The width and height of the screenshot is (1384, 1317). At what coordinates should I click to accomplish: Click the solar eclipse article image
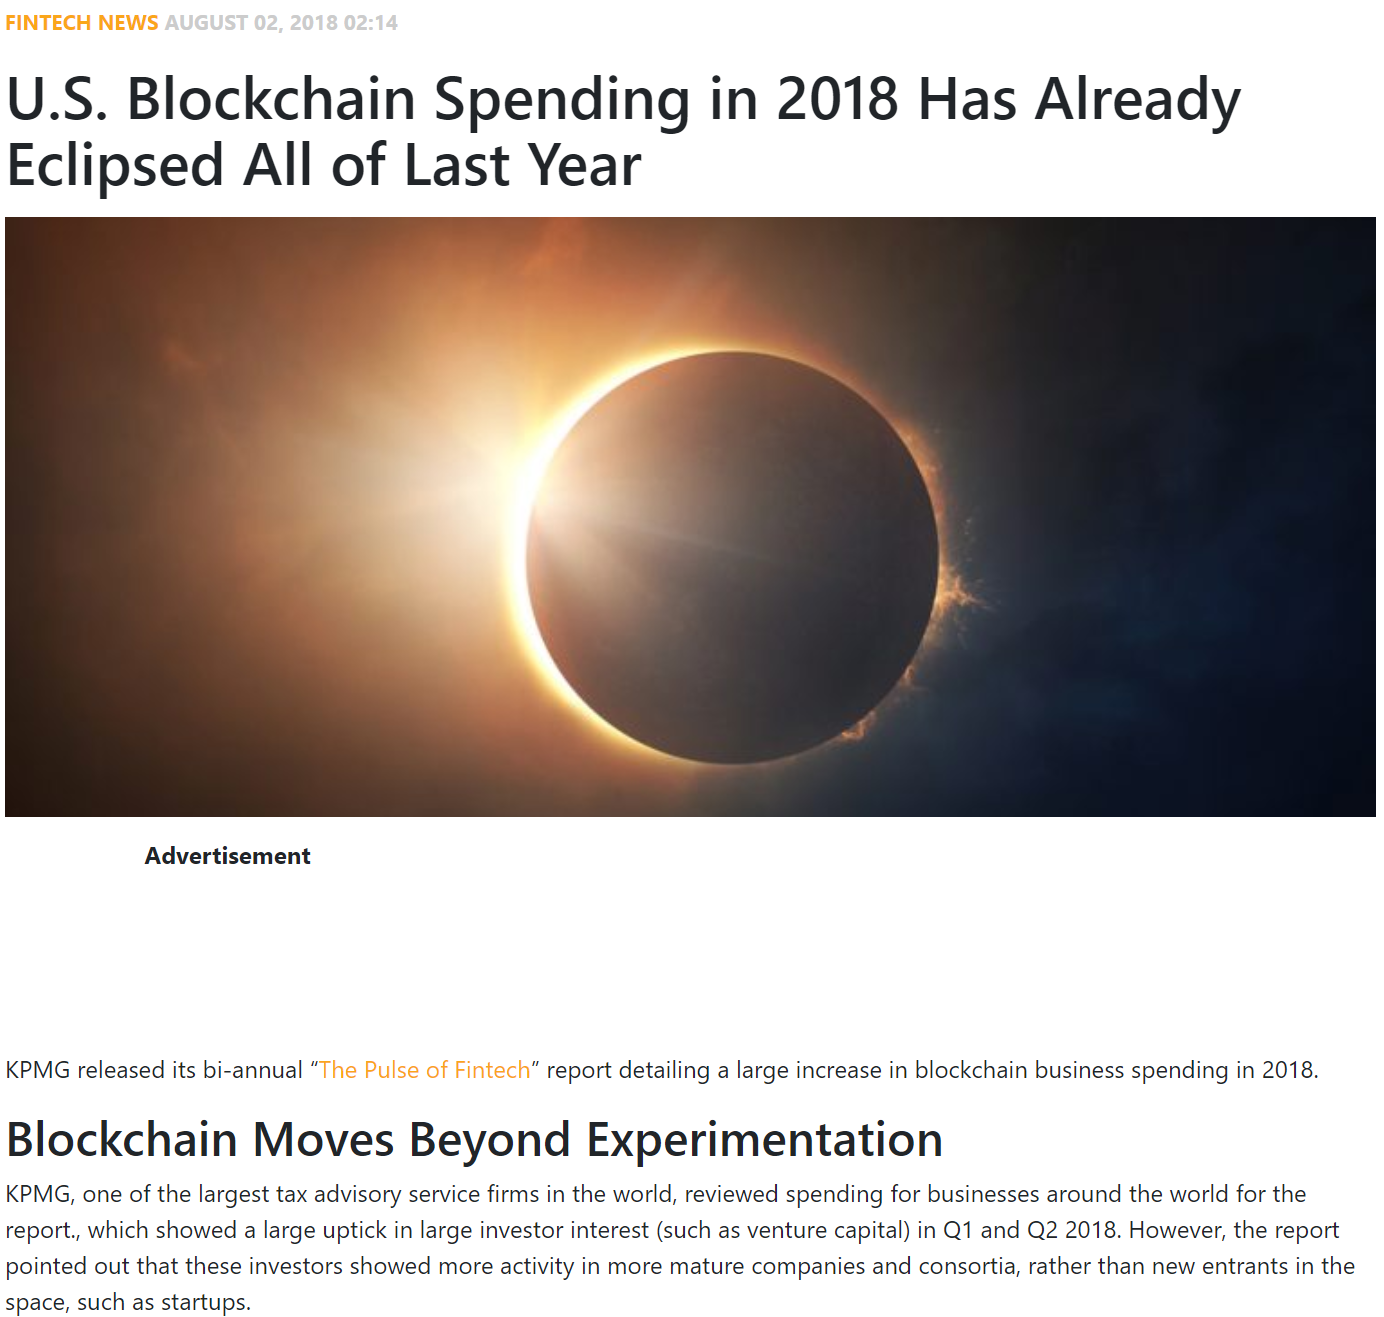coord(690,517)
